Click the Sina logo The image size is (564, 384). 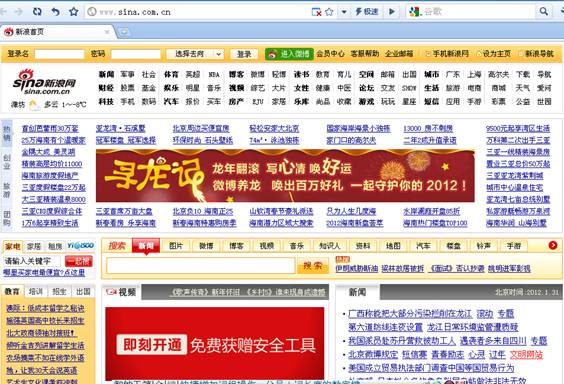pos(45,82)
